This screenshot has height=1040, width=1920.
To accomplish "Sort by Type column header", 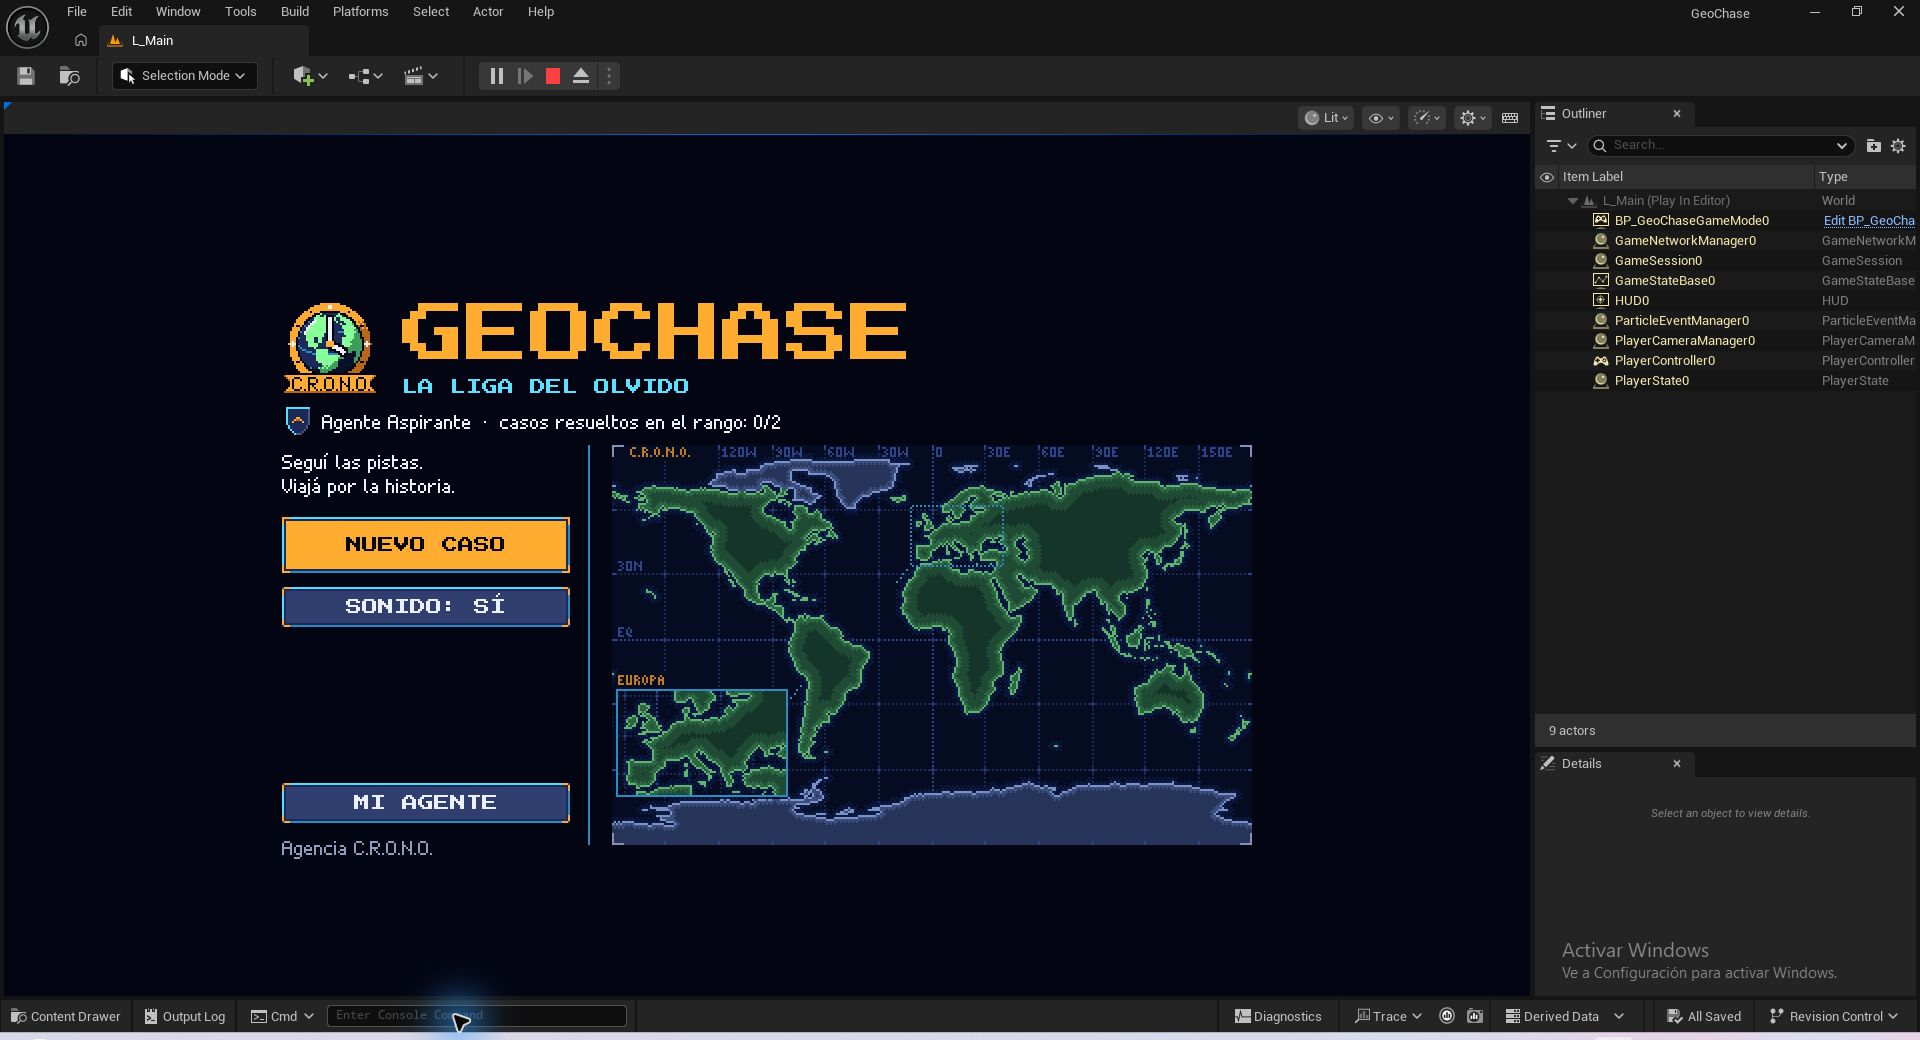I will (x=1865, y=177).
